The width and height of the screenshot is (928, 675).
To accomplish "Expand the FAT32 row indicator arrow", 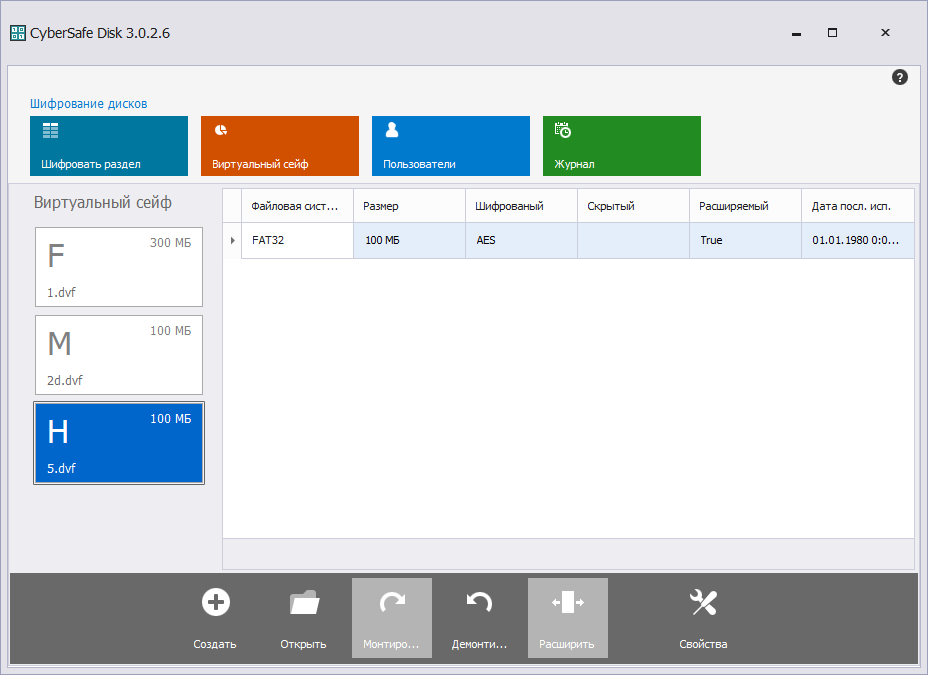I will point(232,241).
